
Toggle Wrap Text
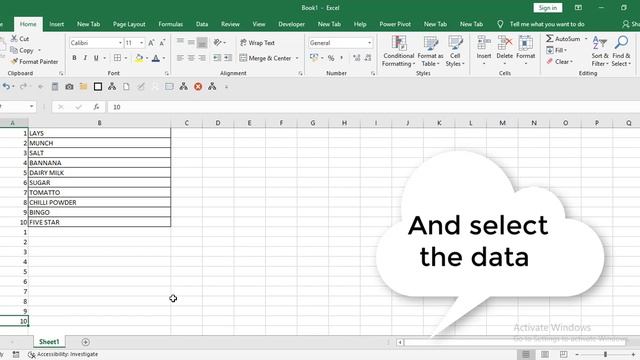coord(257,43)
